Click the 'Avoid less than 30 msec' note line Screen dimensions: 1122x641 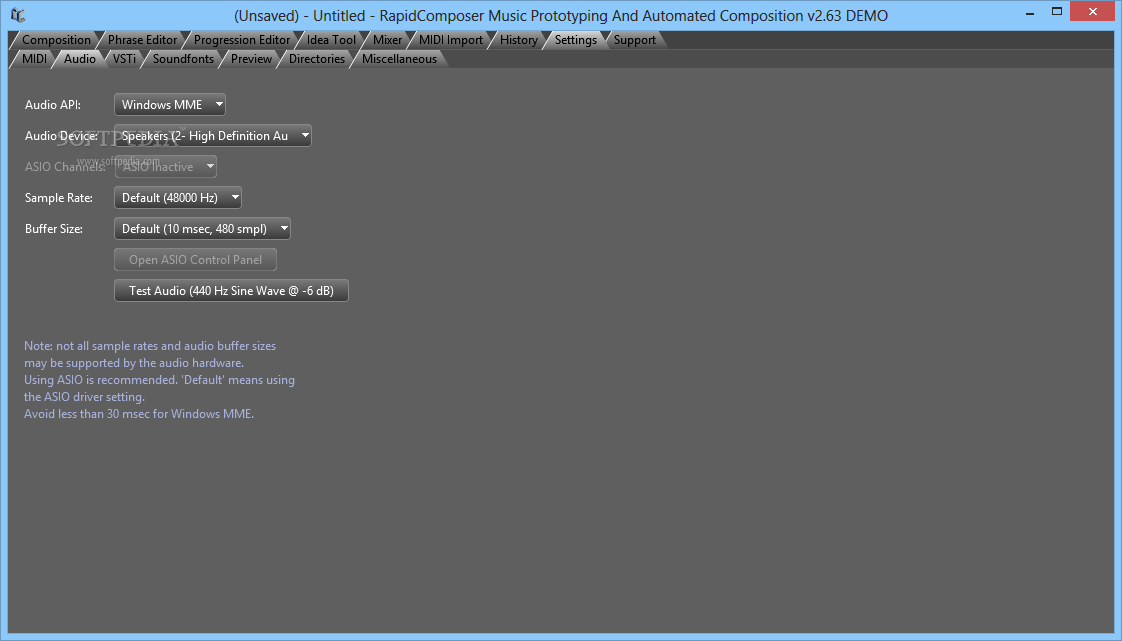pyautogui.click(x=139, y=414)
